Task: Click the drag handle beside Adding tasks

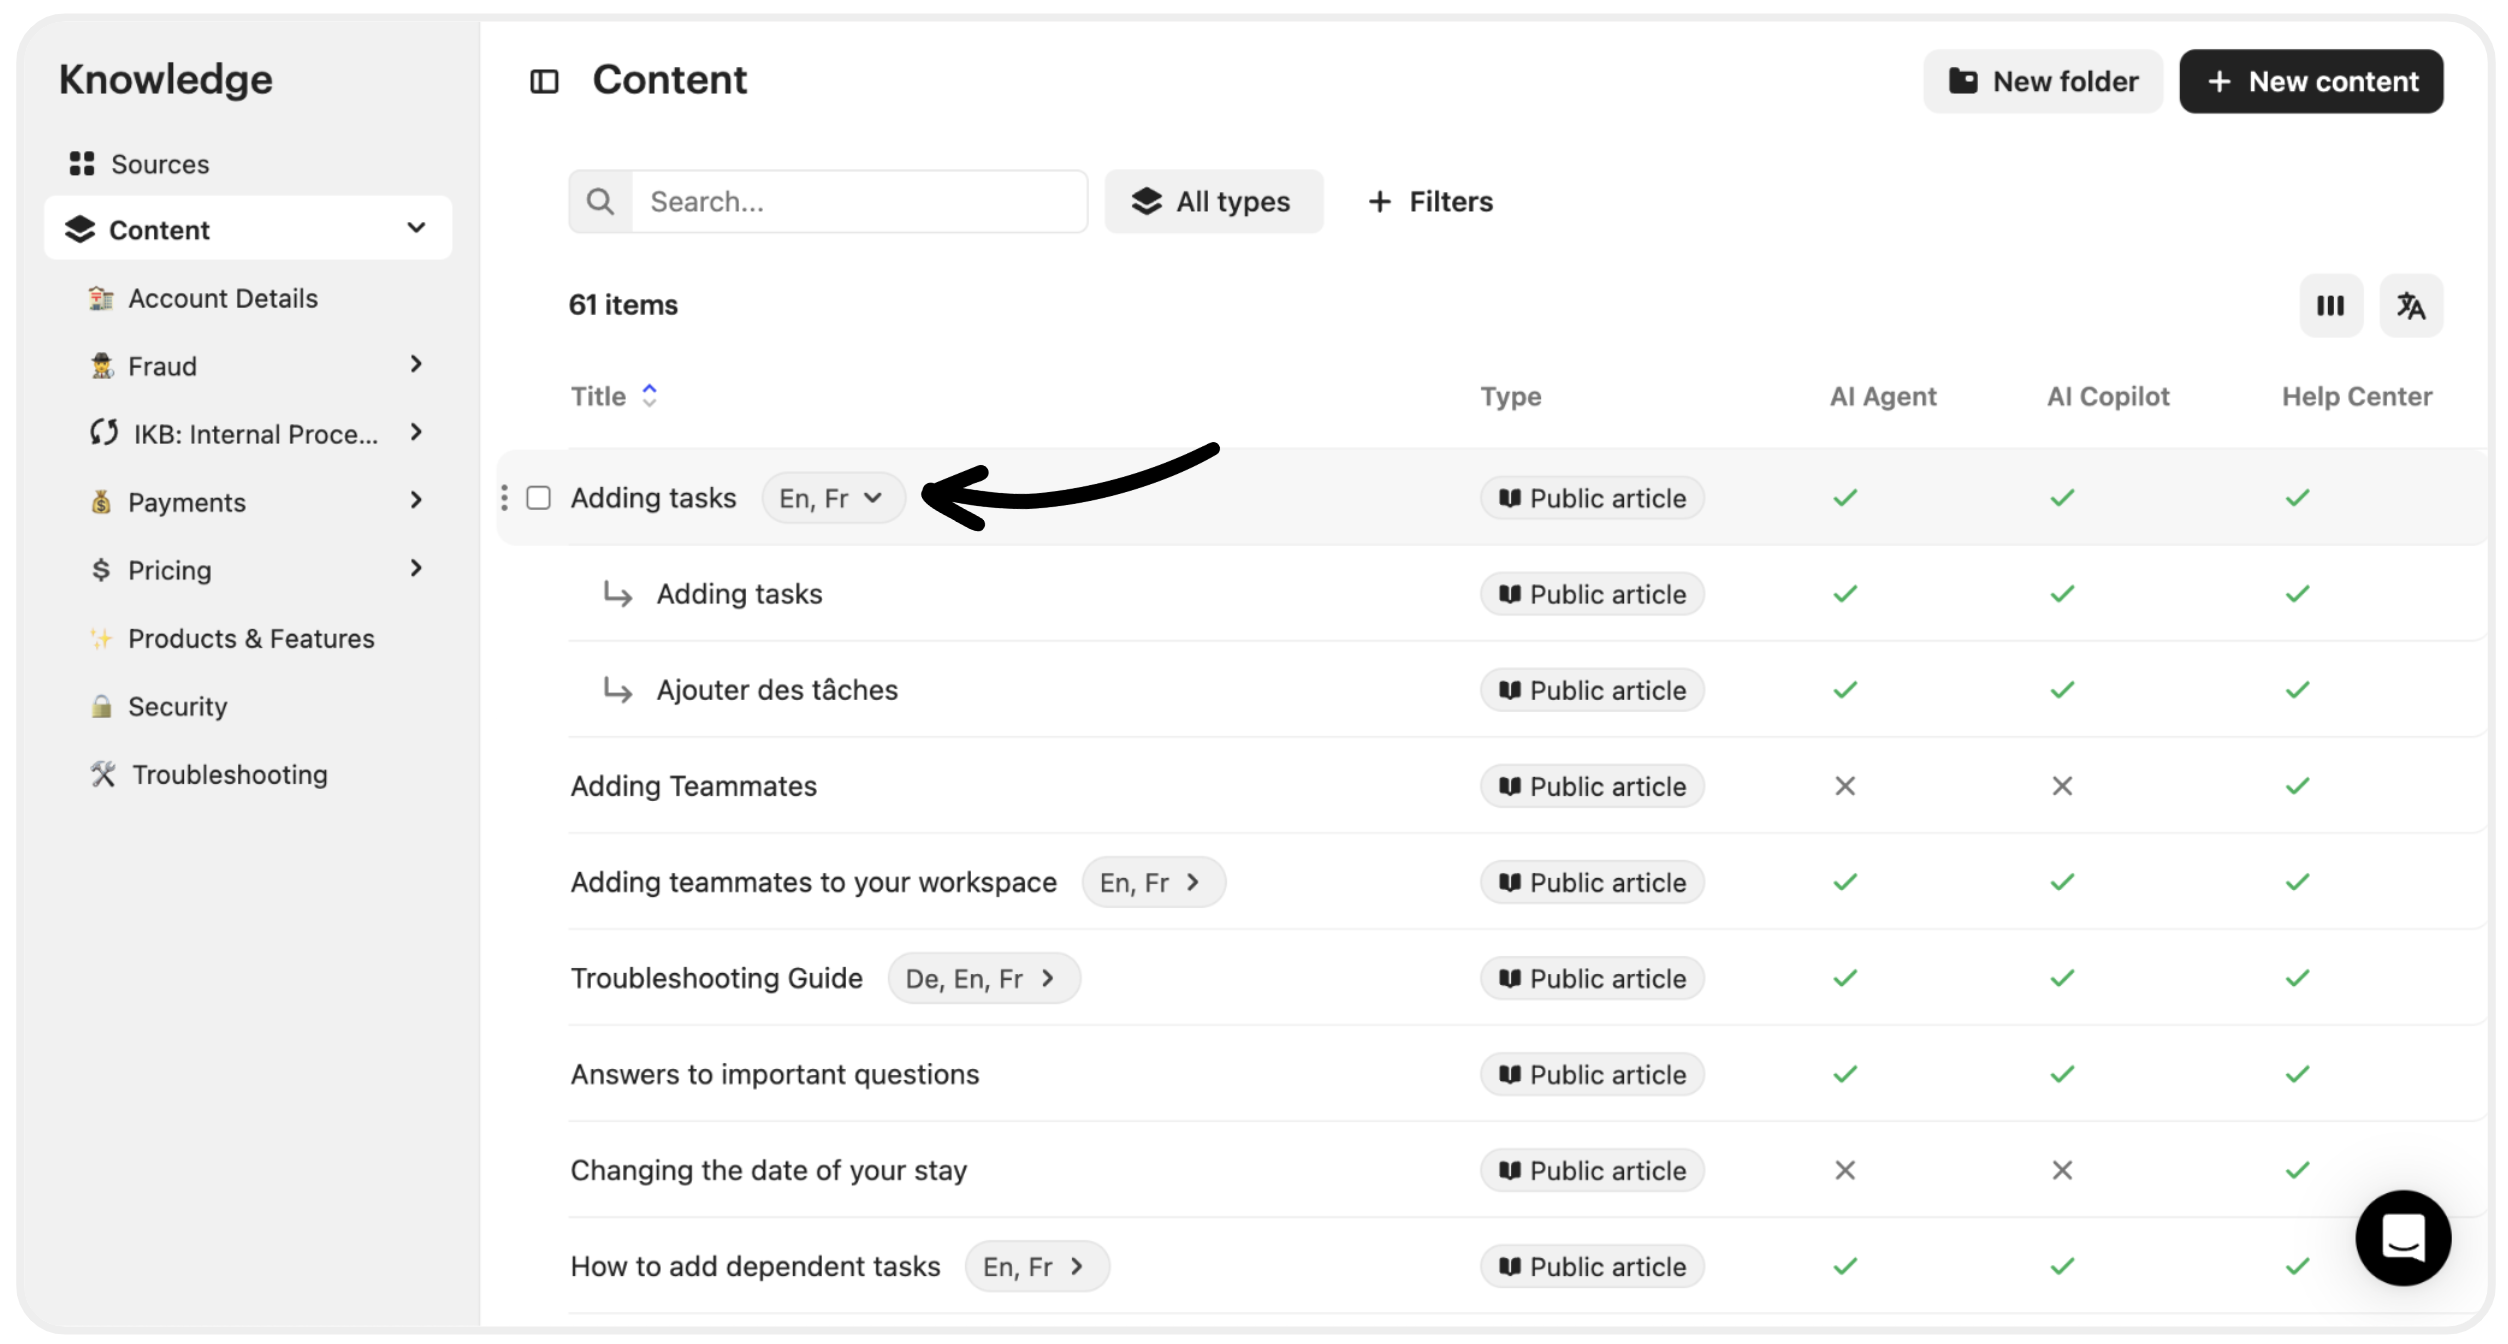Action: (x=504, y=498)
